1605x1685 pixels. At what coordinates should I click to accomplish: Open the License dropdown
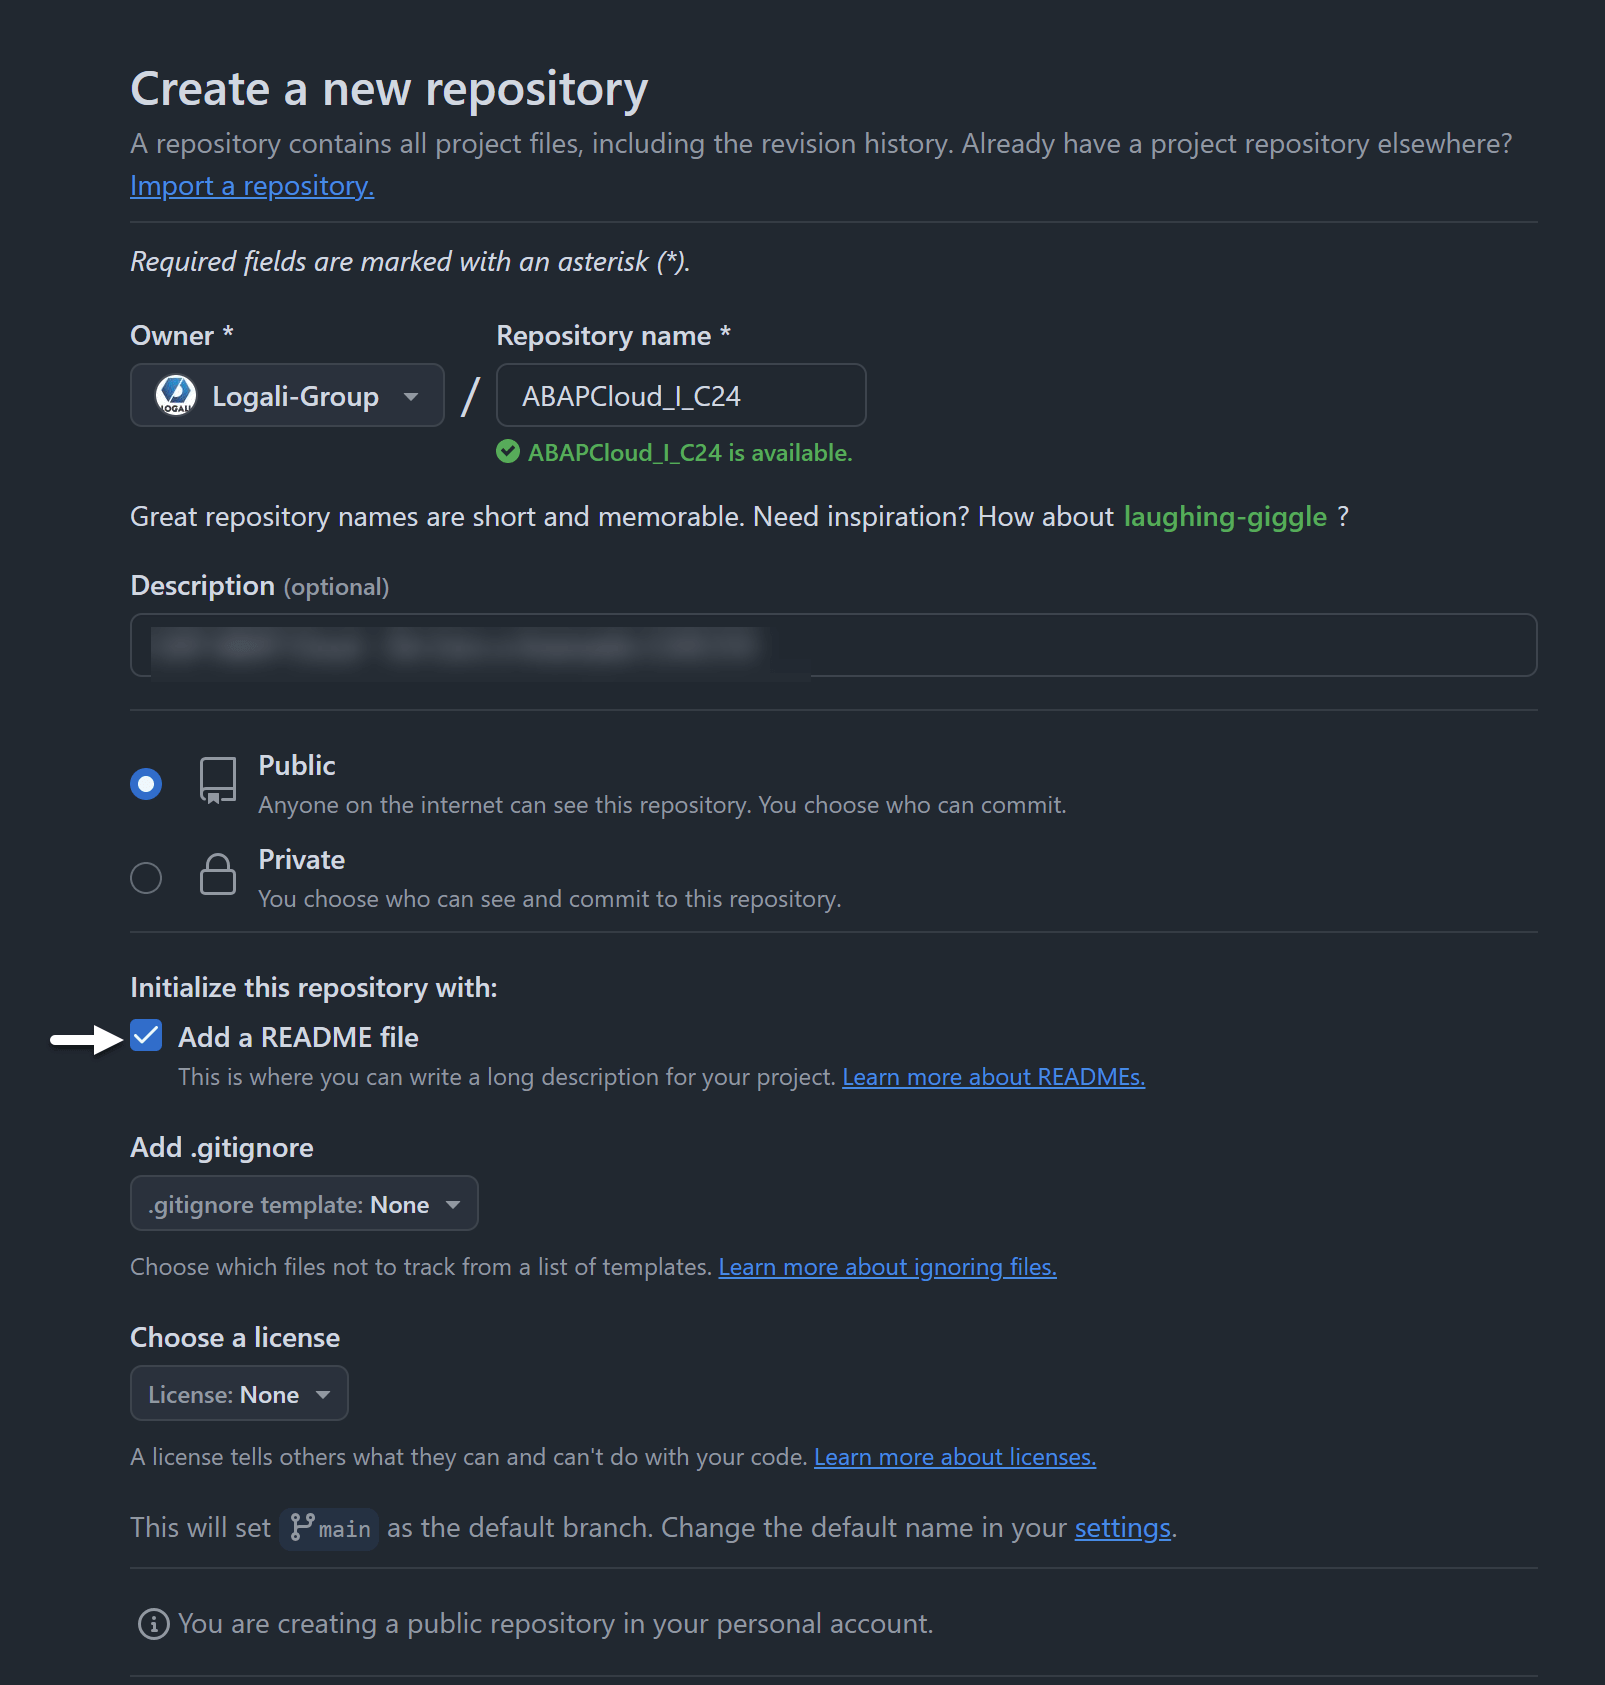point(238,1393)
